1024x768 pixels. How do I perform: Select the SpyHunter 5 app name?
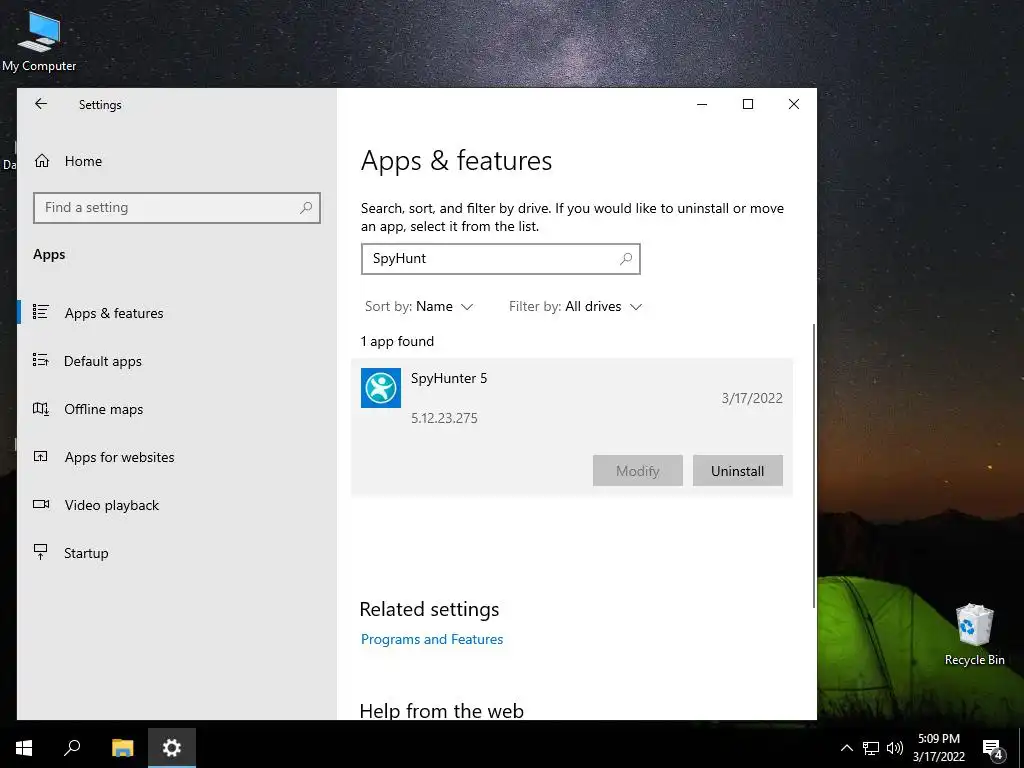pos(449,378)
